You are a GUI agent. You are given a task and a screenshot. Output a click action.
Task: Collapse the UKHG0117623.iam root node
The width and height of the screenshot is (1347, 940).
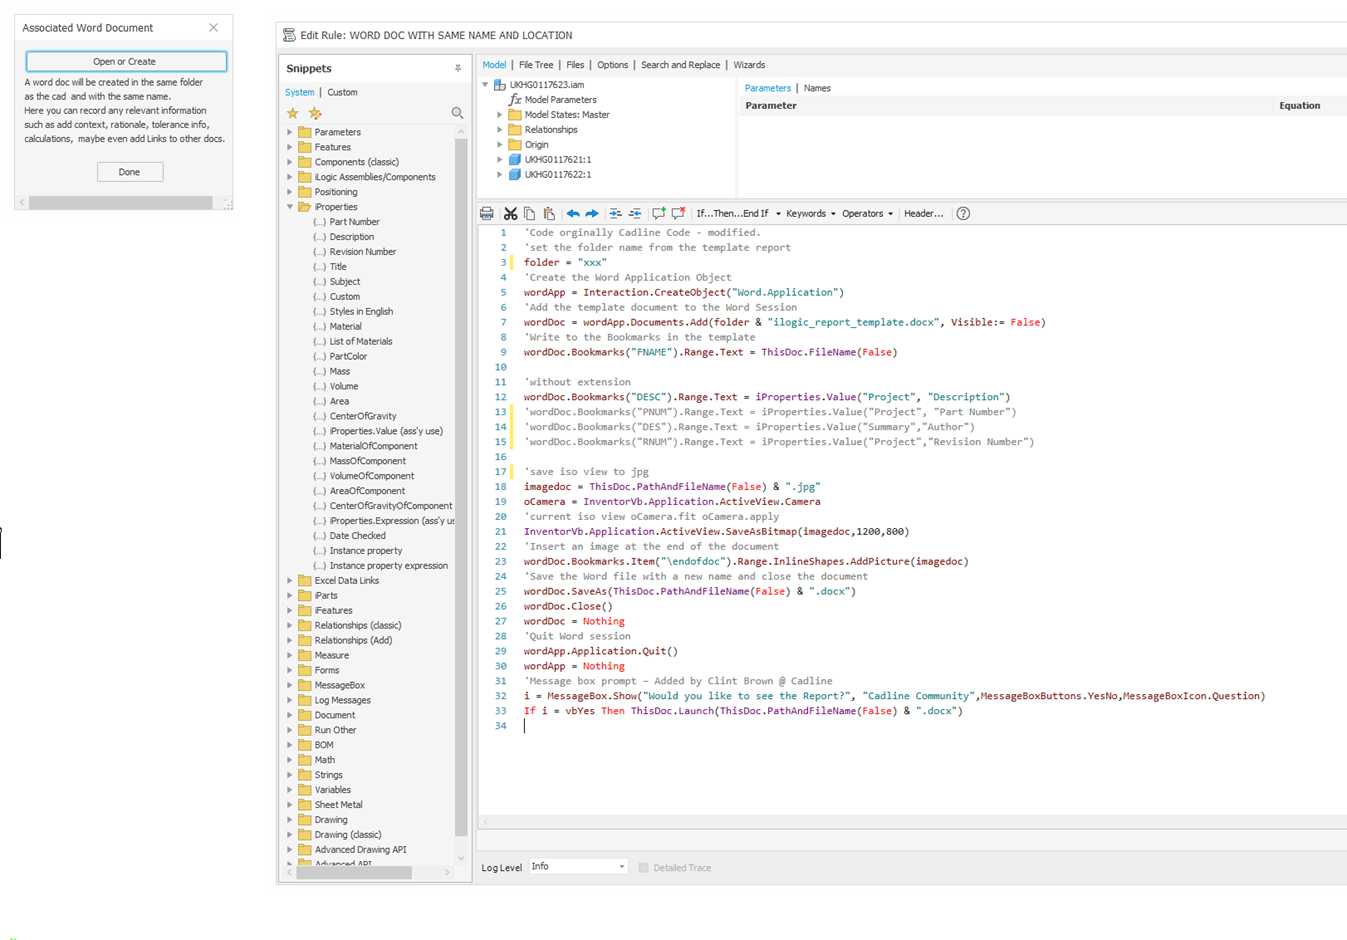click(486, 85)
